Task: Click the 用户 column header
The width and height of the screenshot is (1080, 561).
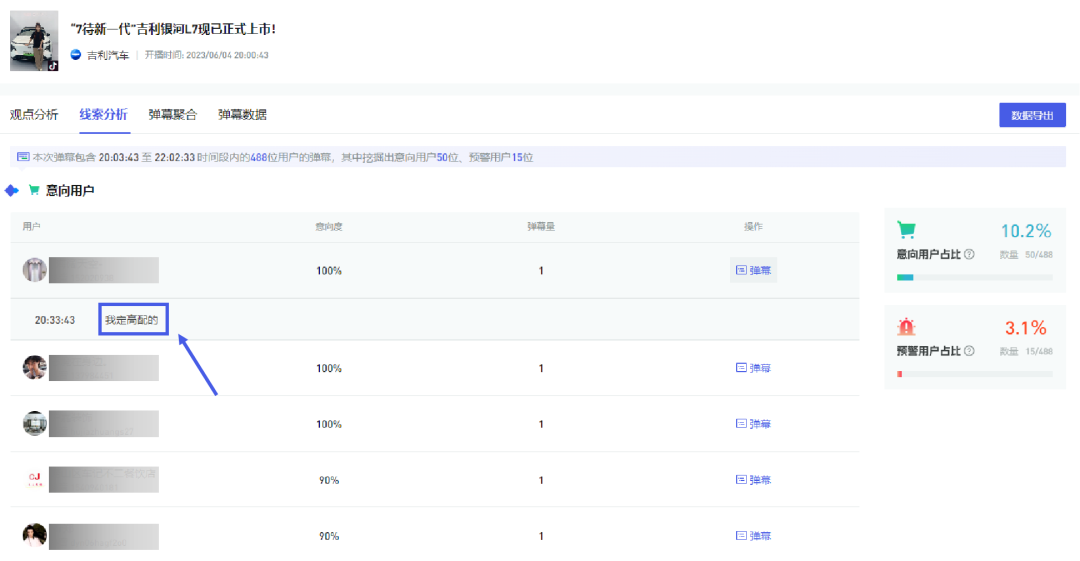Action: (31, 227)
